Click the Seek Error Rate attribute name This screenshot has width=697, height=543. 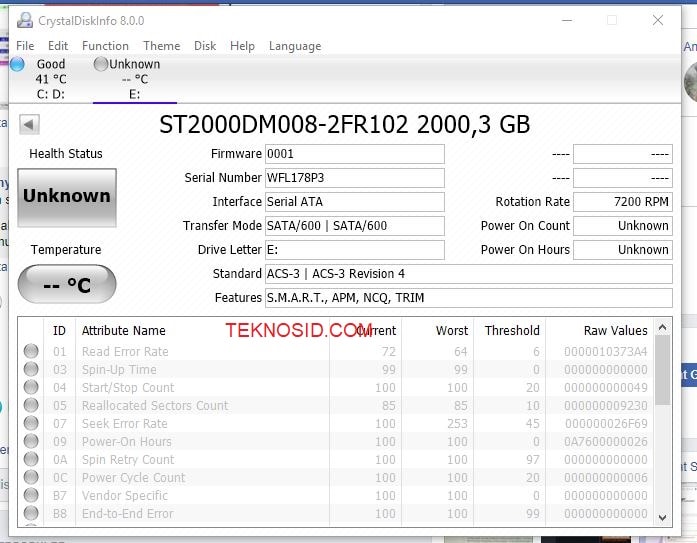coord(124,423)
